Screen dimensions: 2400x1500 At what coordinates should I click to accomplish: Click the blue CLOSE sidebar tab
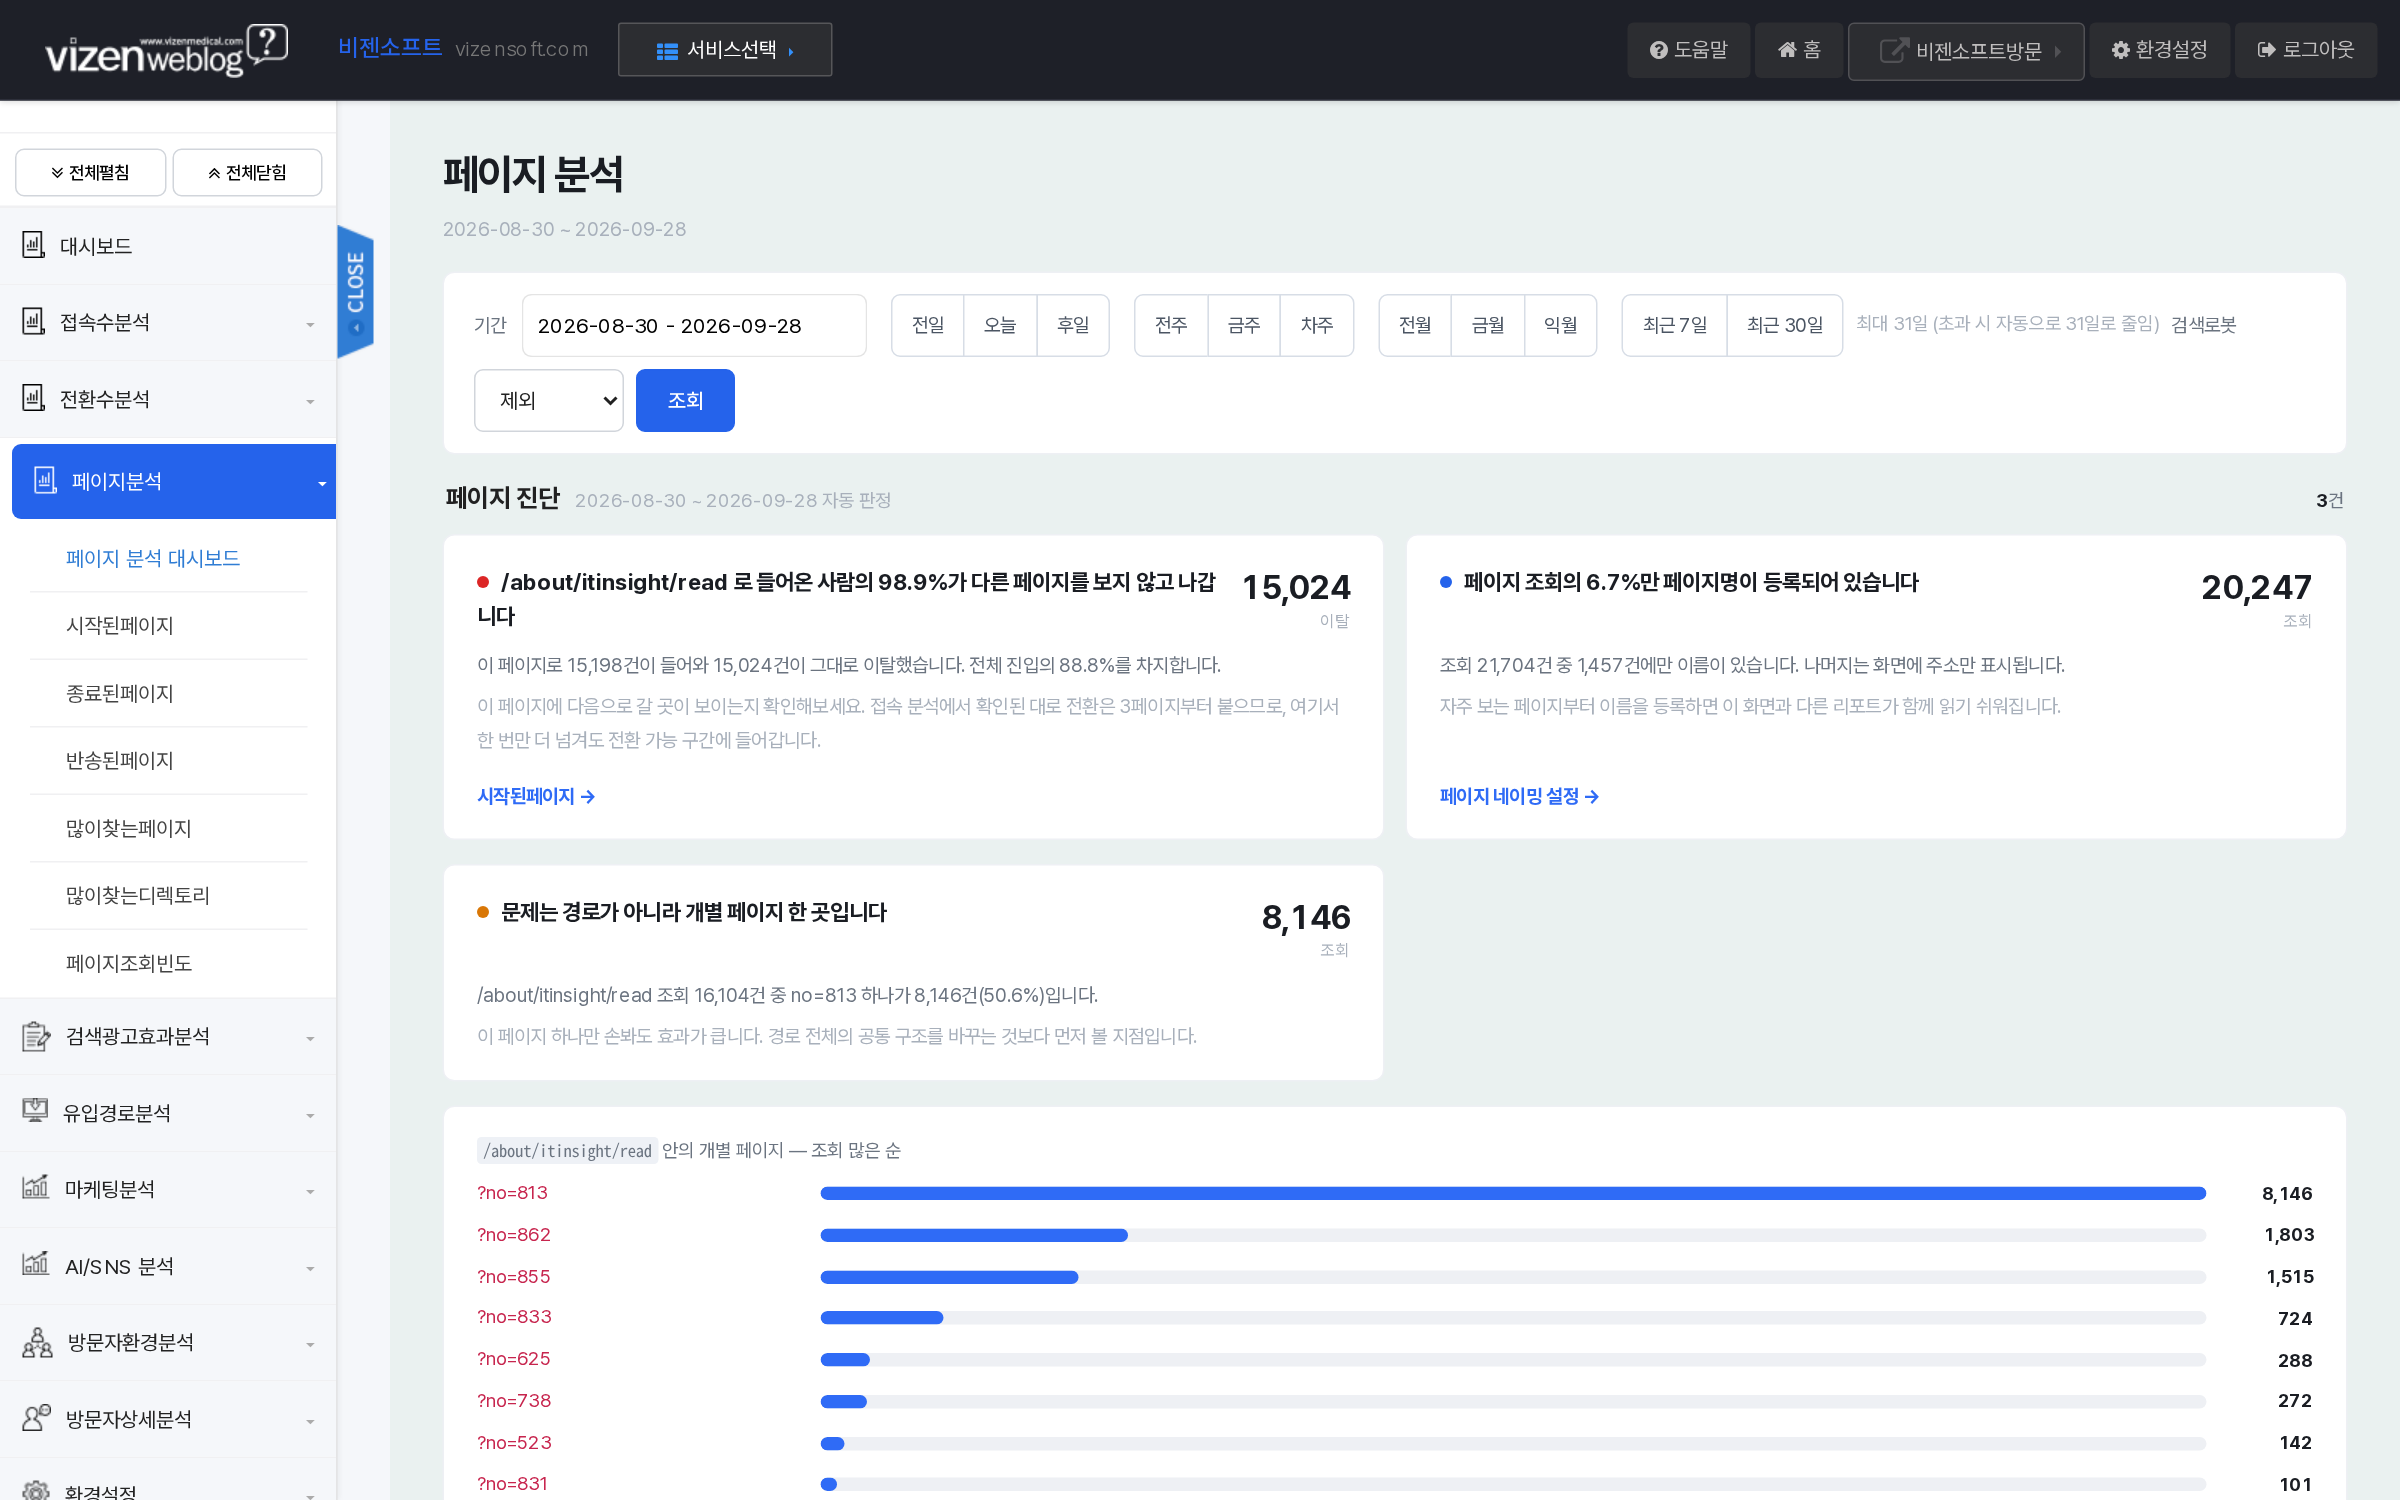click(355, 291)
